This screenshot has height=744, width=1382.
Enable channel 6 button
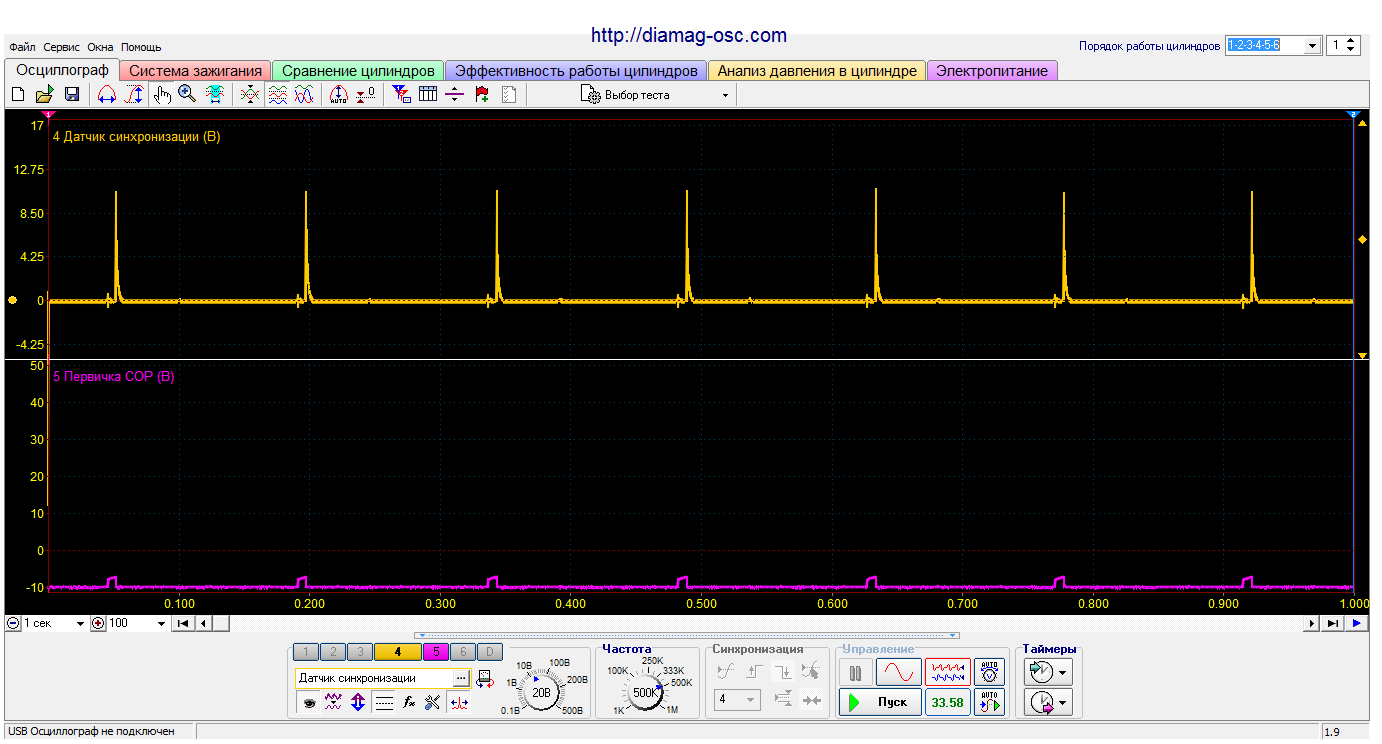click(x=463, y=652)
